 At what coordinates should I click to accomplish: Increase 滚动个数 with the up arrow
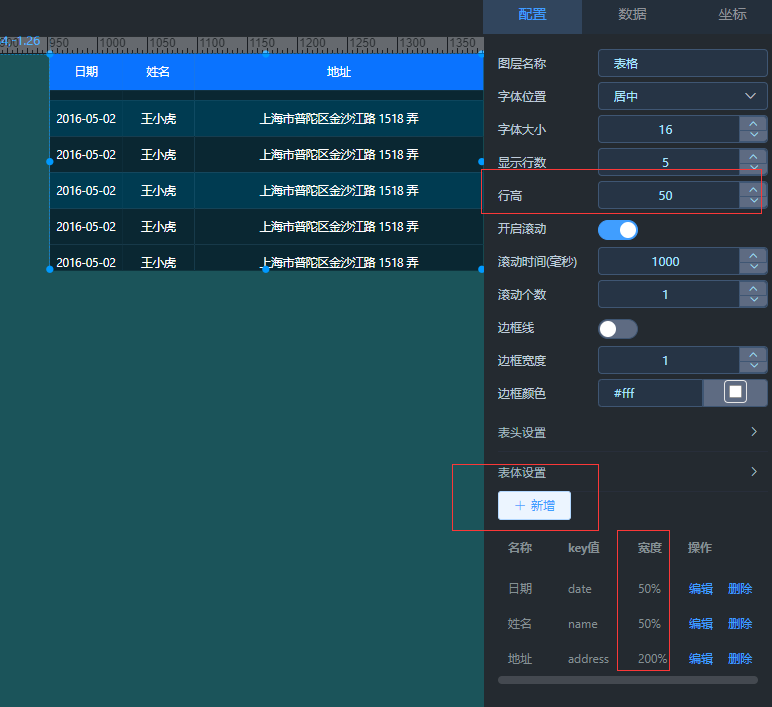point(753,288)
